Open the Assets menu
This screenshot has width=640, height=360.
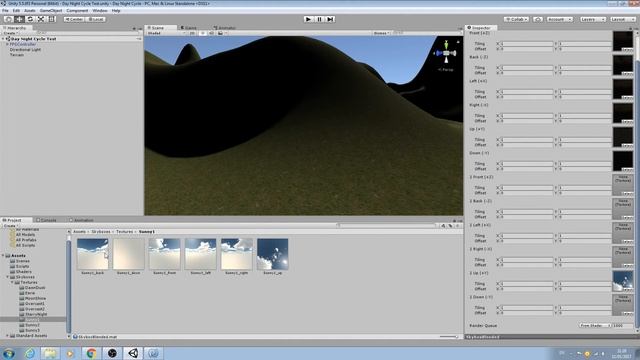pyautogui.click(x=30, y=11)
